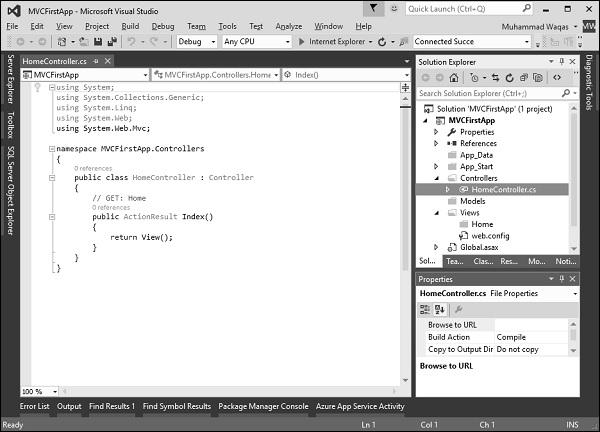
Task: Collapse the Views folder
Action: click(437, 213)
